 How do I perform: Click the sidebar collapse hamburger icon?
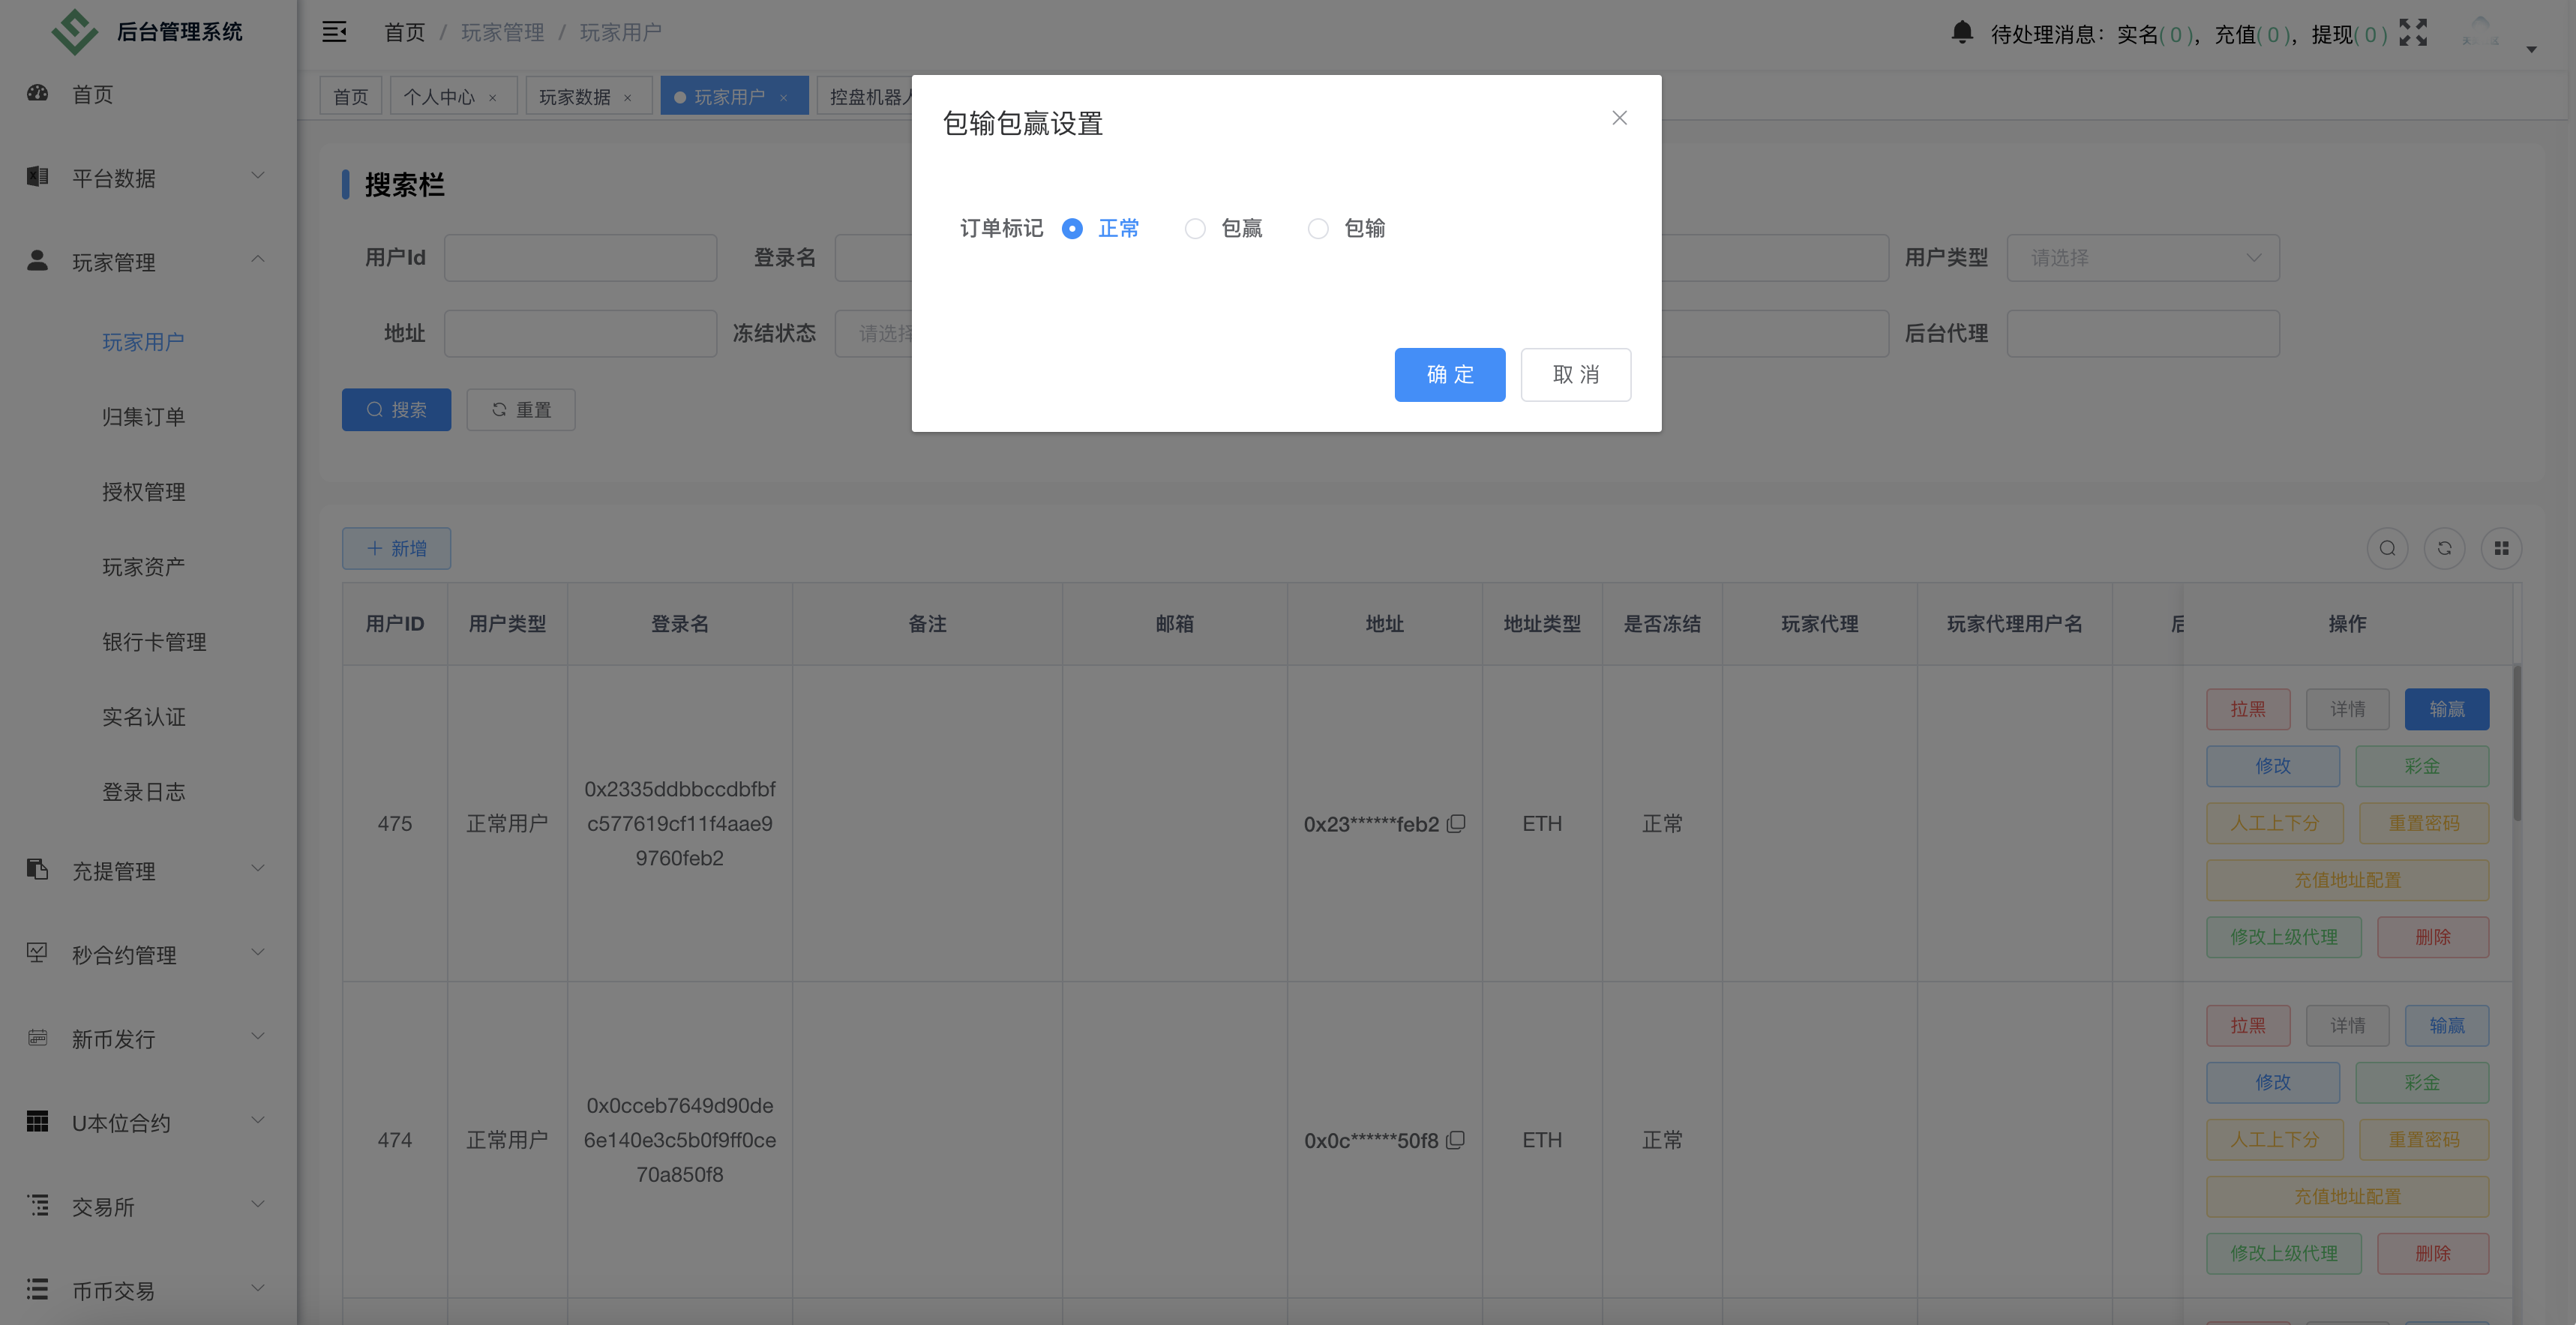(334, 32)
